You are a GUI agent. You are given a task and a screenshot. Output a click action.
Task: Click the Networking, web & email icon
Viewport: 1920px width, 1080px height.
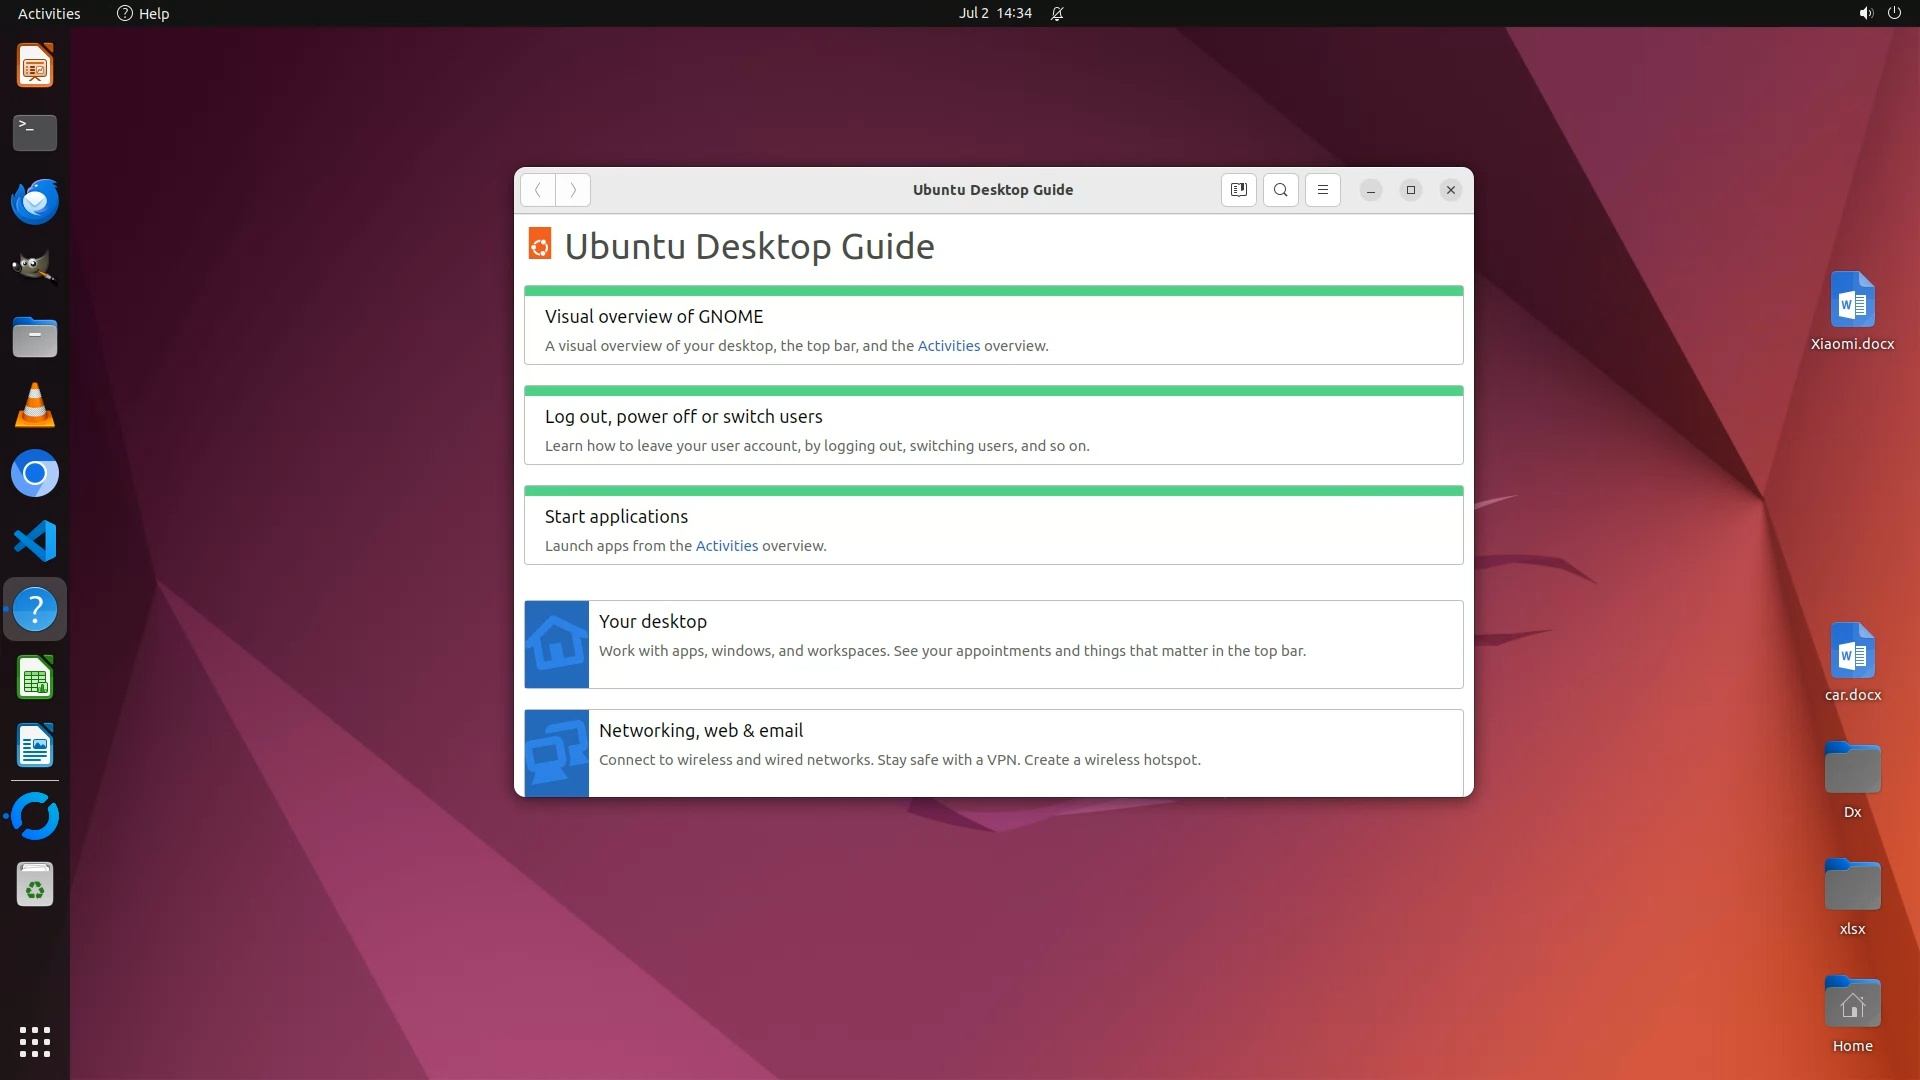coord(556,753)
